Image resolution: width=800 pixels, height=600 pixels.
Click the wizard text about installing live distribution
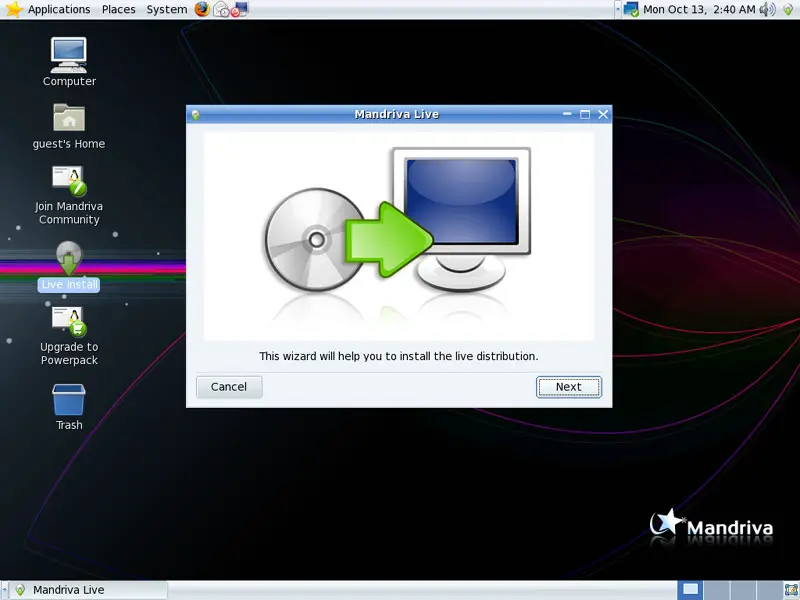[x=398, y=356]
